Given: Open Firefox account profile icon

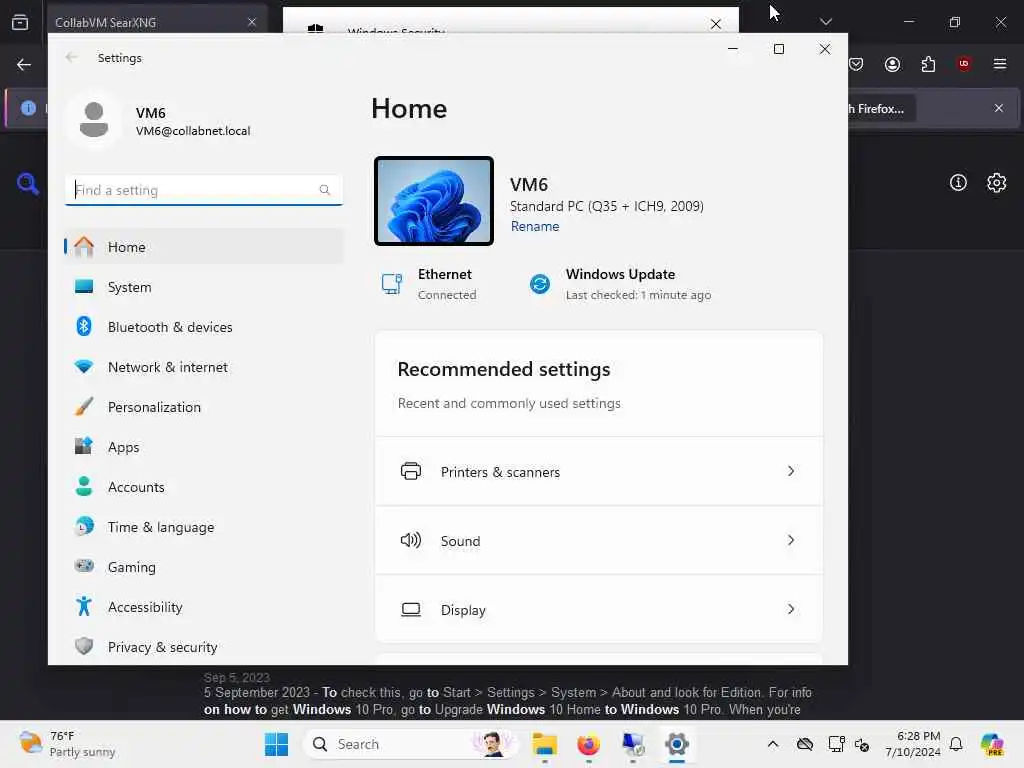Looking at the screenshot, I should pos(892,64).
